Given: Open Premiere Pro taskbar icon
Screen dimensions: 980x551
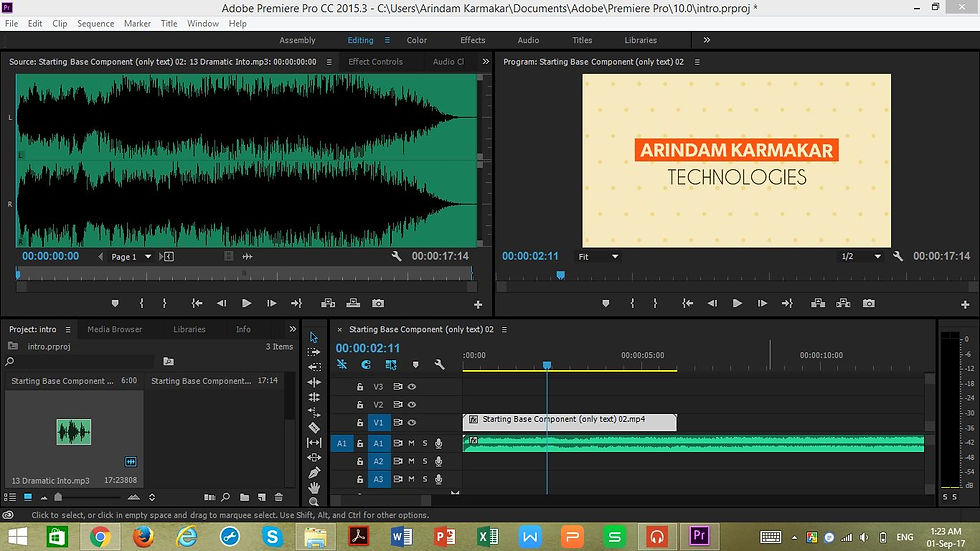Looking at the screenshot, I should pyautogui.click(x=699, y=536).
